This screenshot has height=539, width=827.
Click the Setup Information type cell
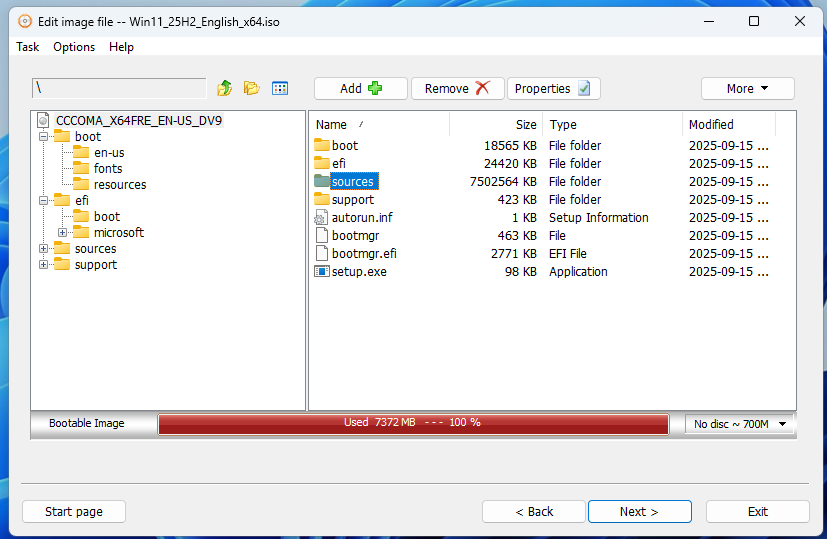click(x=599, y=217)
